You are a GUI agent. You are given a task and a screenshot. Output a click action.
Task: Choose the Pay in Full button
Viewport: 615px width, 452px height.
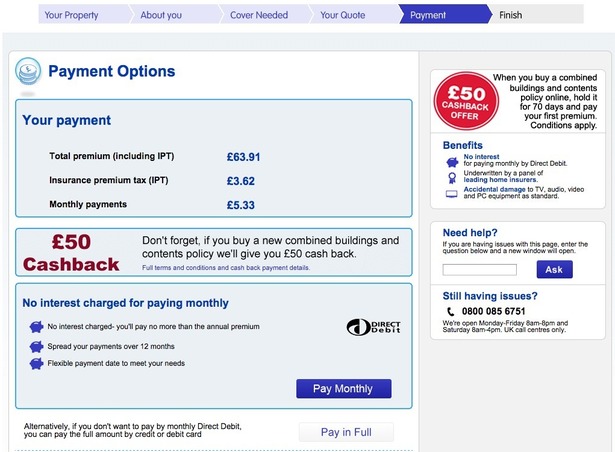tap(346, 432)
